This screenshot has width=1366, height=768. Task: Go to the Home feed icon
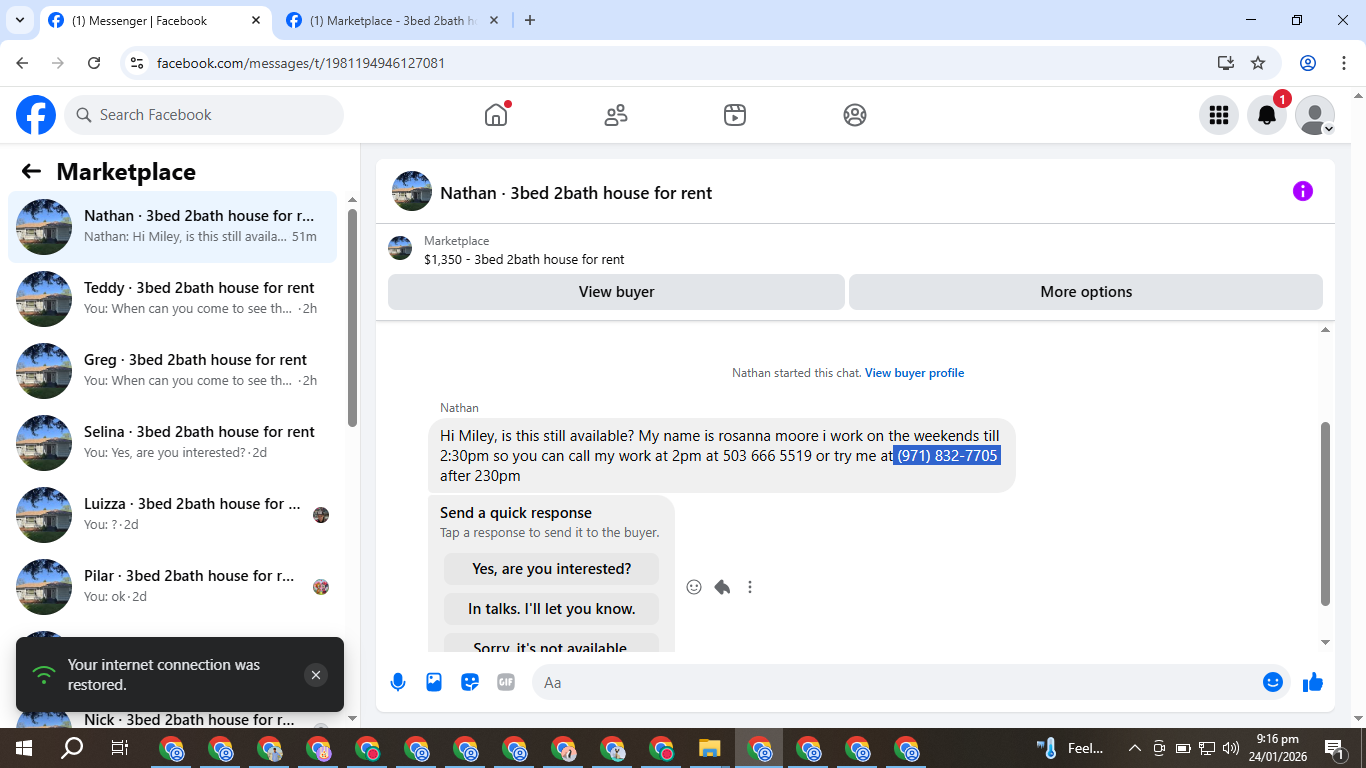(496, 115)
